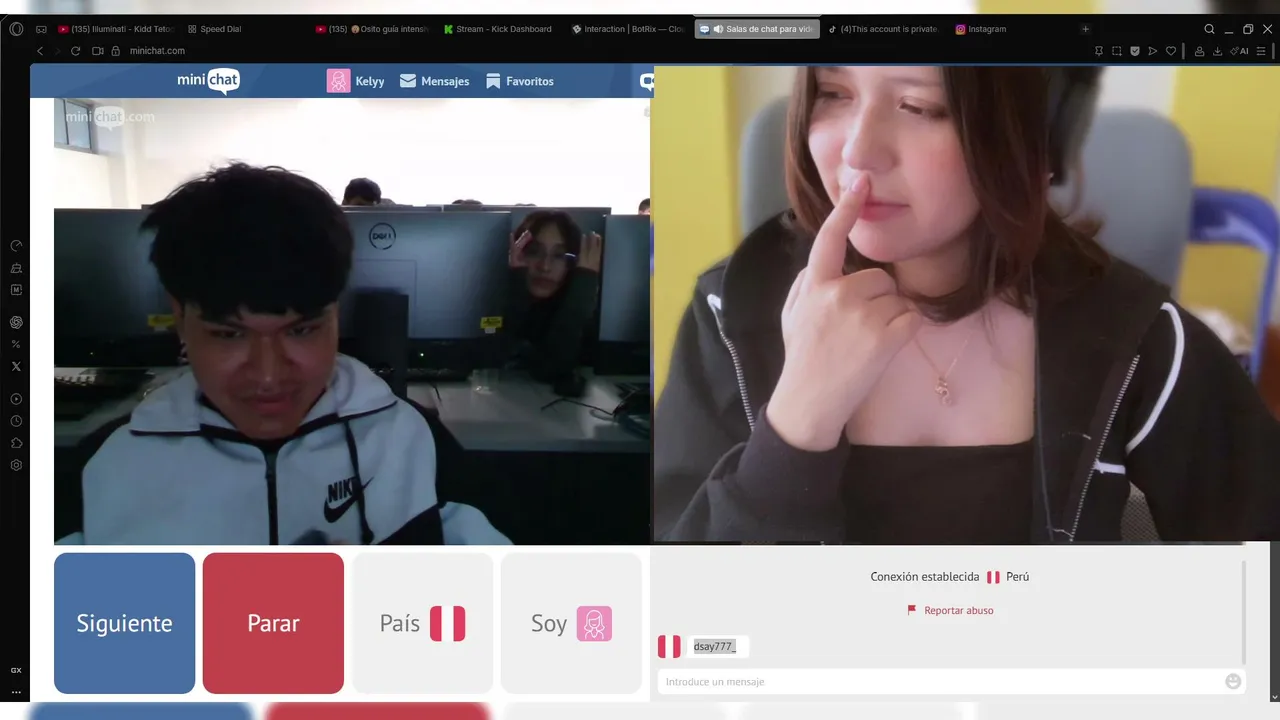Open a new browser tab

(x=1086, y=29)
